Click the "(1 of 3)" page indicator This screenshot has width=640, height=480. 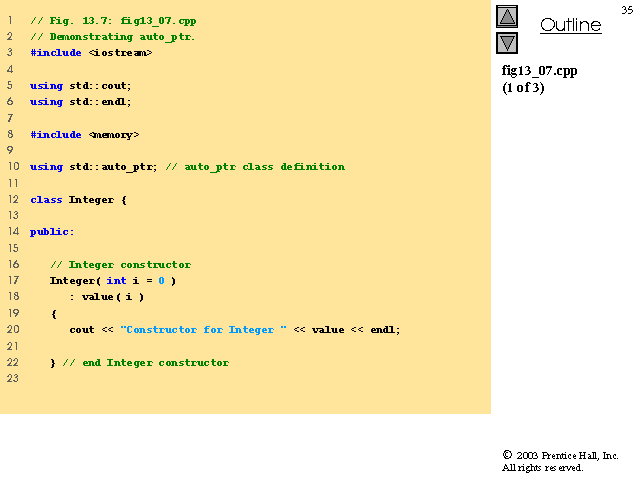[523, 87]
